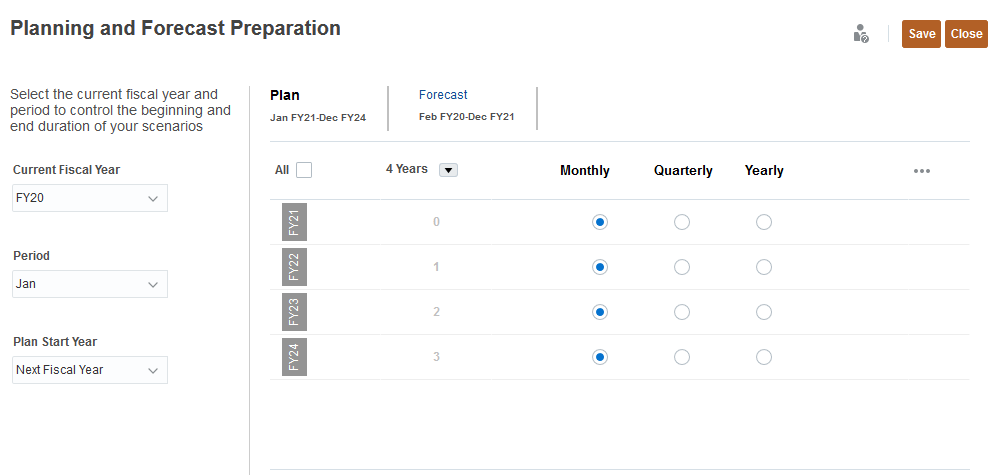993x475 pixels.
Task: Set FY23 to Quarterly
Action: (682, 312)
